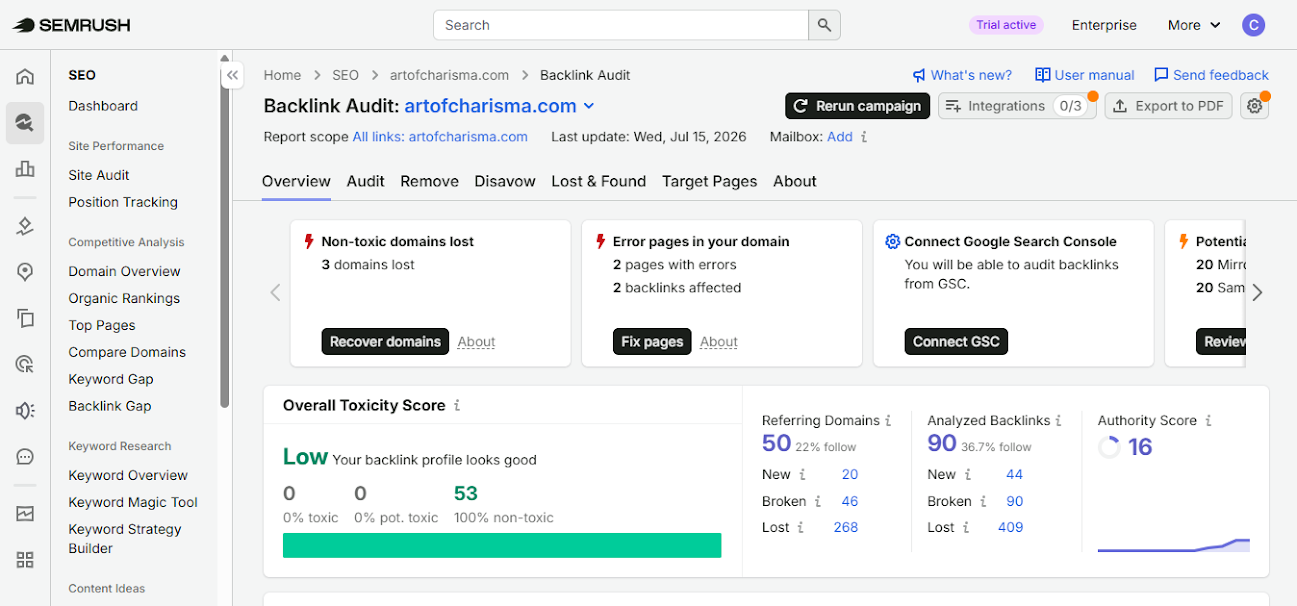Open report scope All links: artofcharisma.com

440,137
